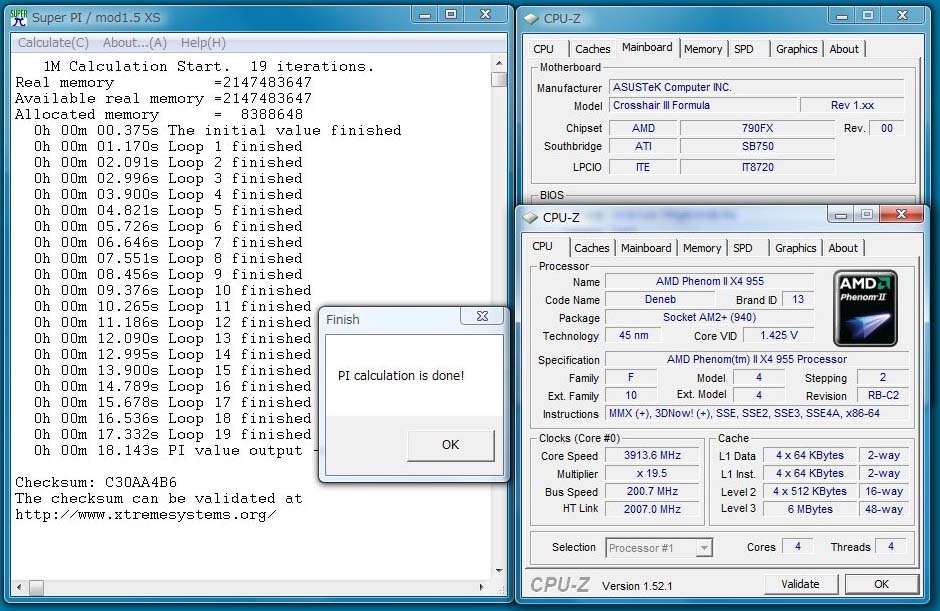
Task: Open Graphics tab in front CPU-Z window
Action: pyautogui.click(x=795, y=248)
